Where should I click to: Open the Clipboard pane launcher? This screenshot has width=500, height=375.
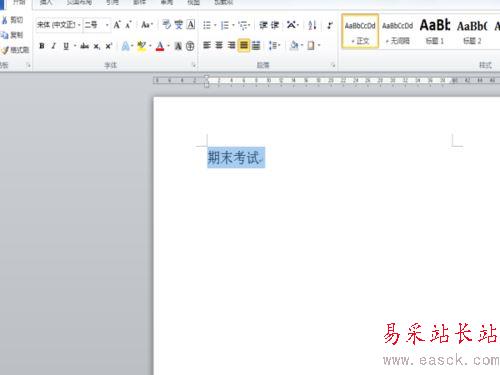[28, 65]
